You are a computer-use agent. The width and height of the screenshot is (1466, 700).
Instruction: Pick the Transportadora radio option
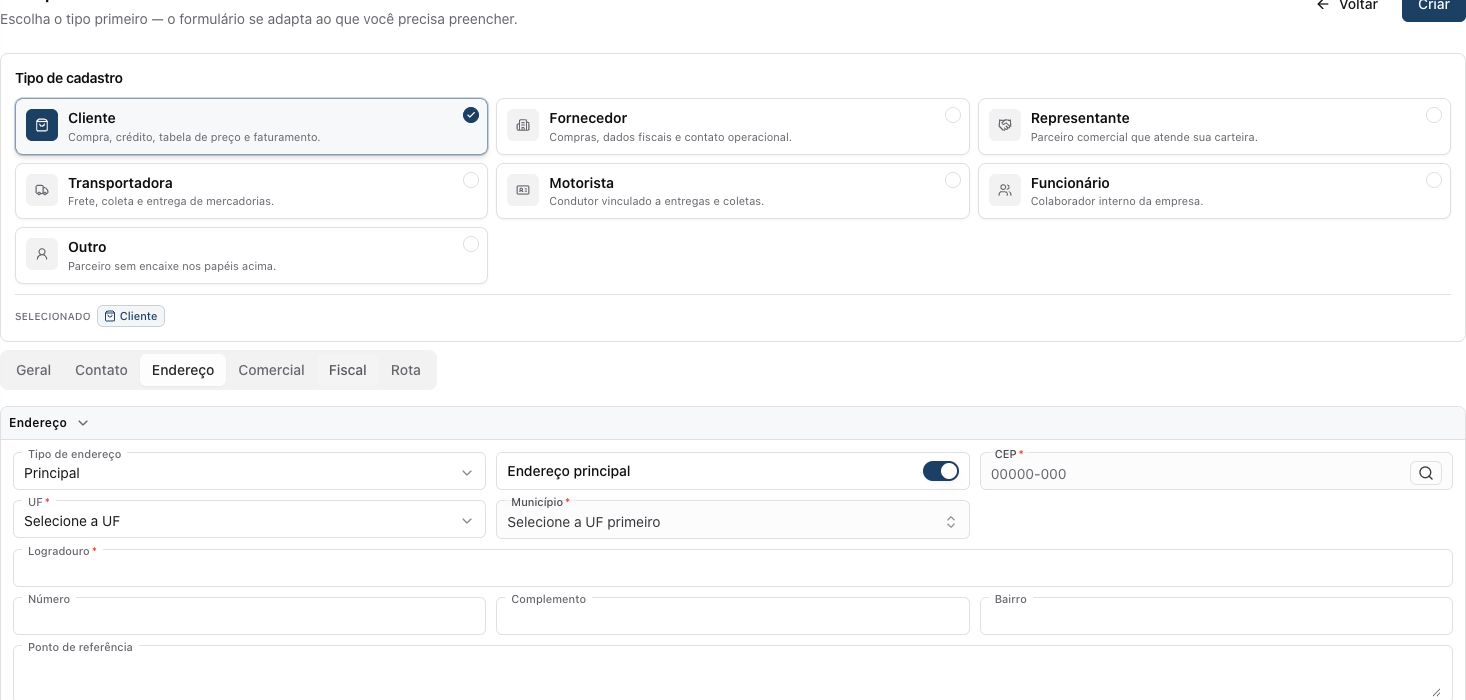click(x=471, y=180)
